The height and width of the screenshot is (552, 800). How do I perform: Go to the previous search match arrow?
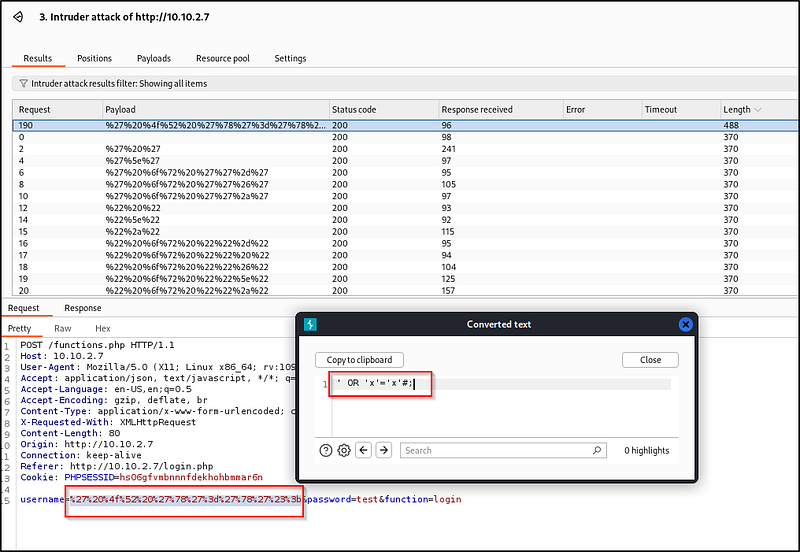[363, 450]
